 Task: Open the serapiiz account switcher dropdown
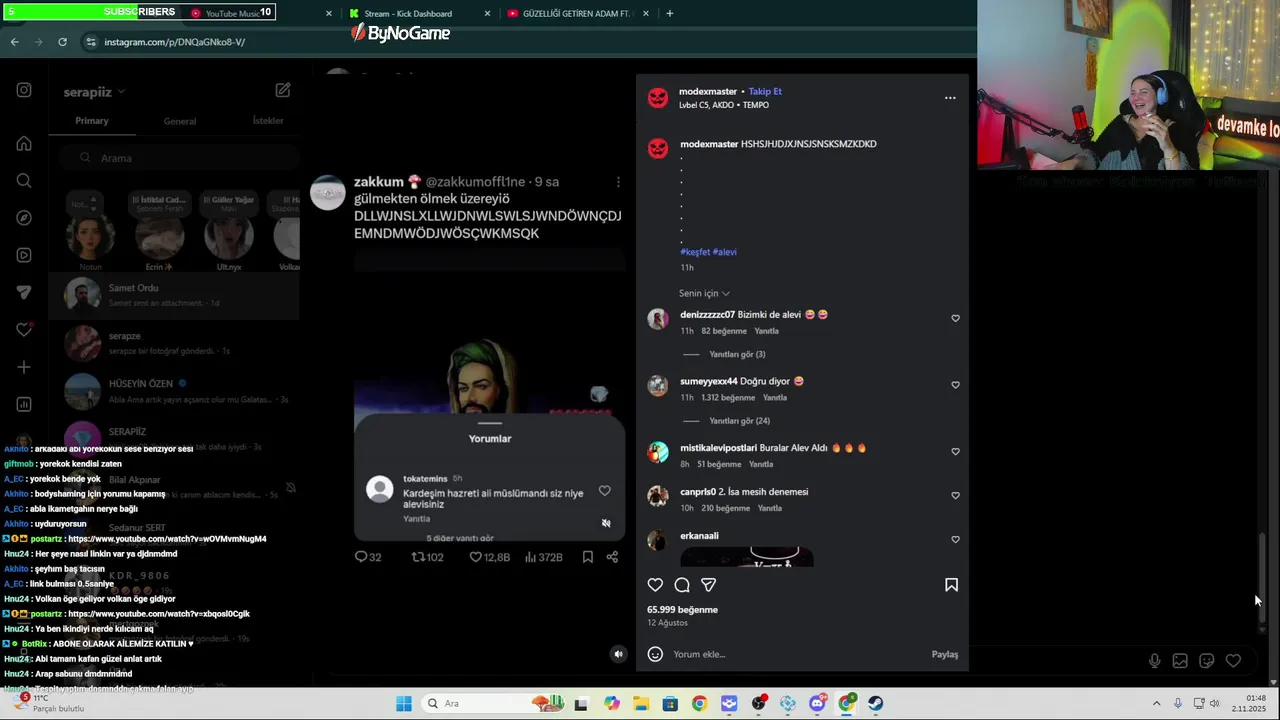[94, 92]
